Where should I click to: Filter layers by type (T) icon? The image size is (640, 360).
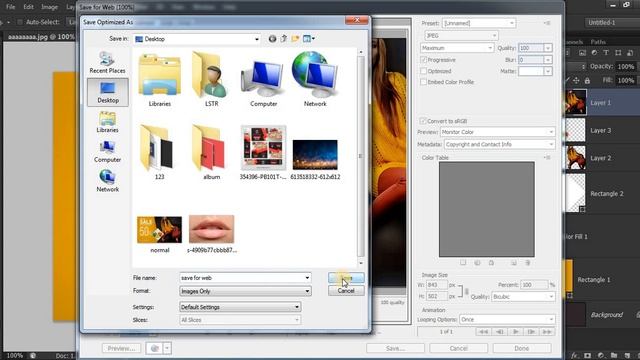[606, 53]
